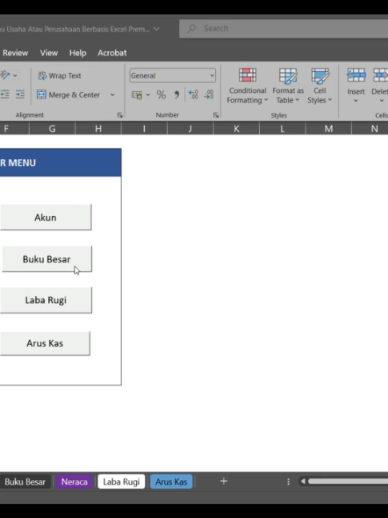388x518 pixels.
Task: Open Number format dialog launcher
Action: 216,115
